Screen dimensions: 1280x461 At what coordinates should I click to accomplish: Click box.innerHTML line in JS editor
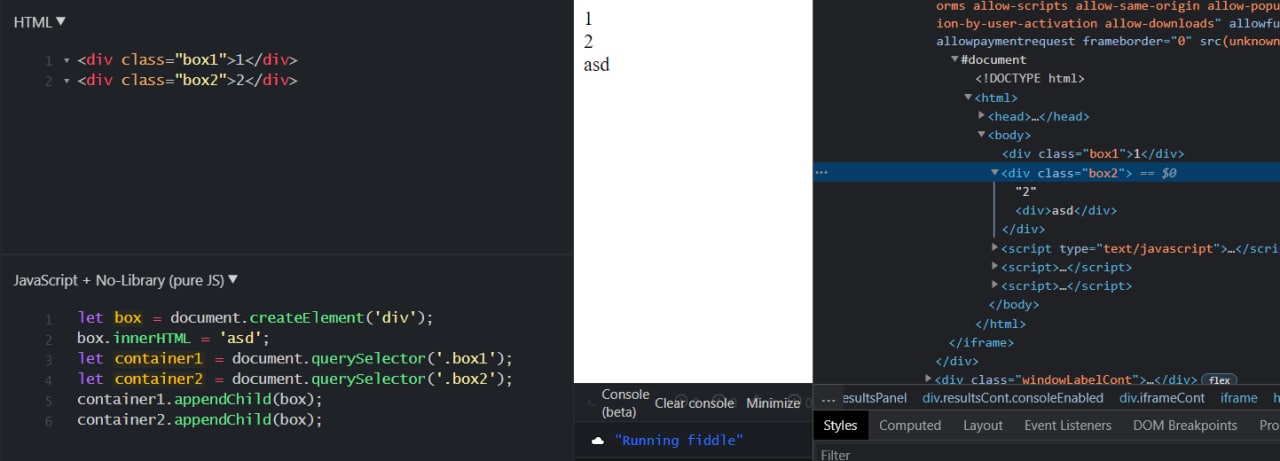173,338
